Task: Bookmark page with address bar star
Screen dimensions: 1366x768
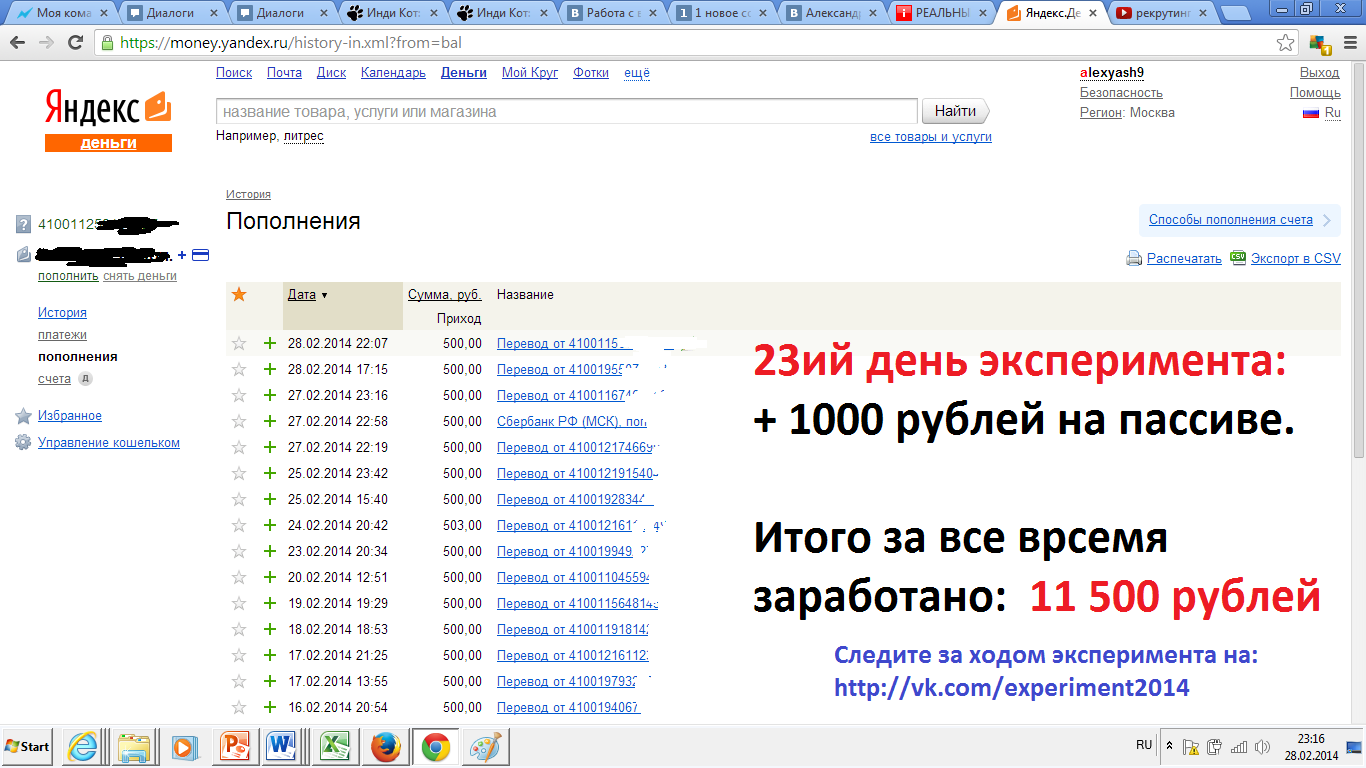Action: click(x=1286, y=43)
